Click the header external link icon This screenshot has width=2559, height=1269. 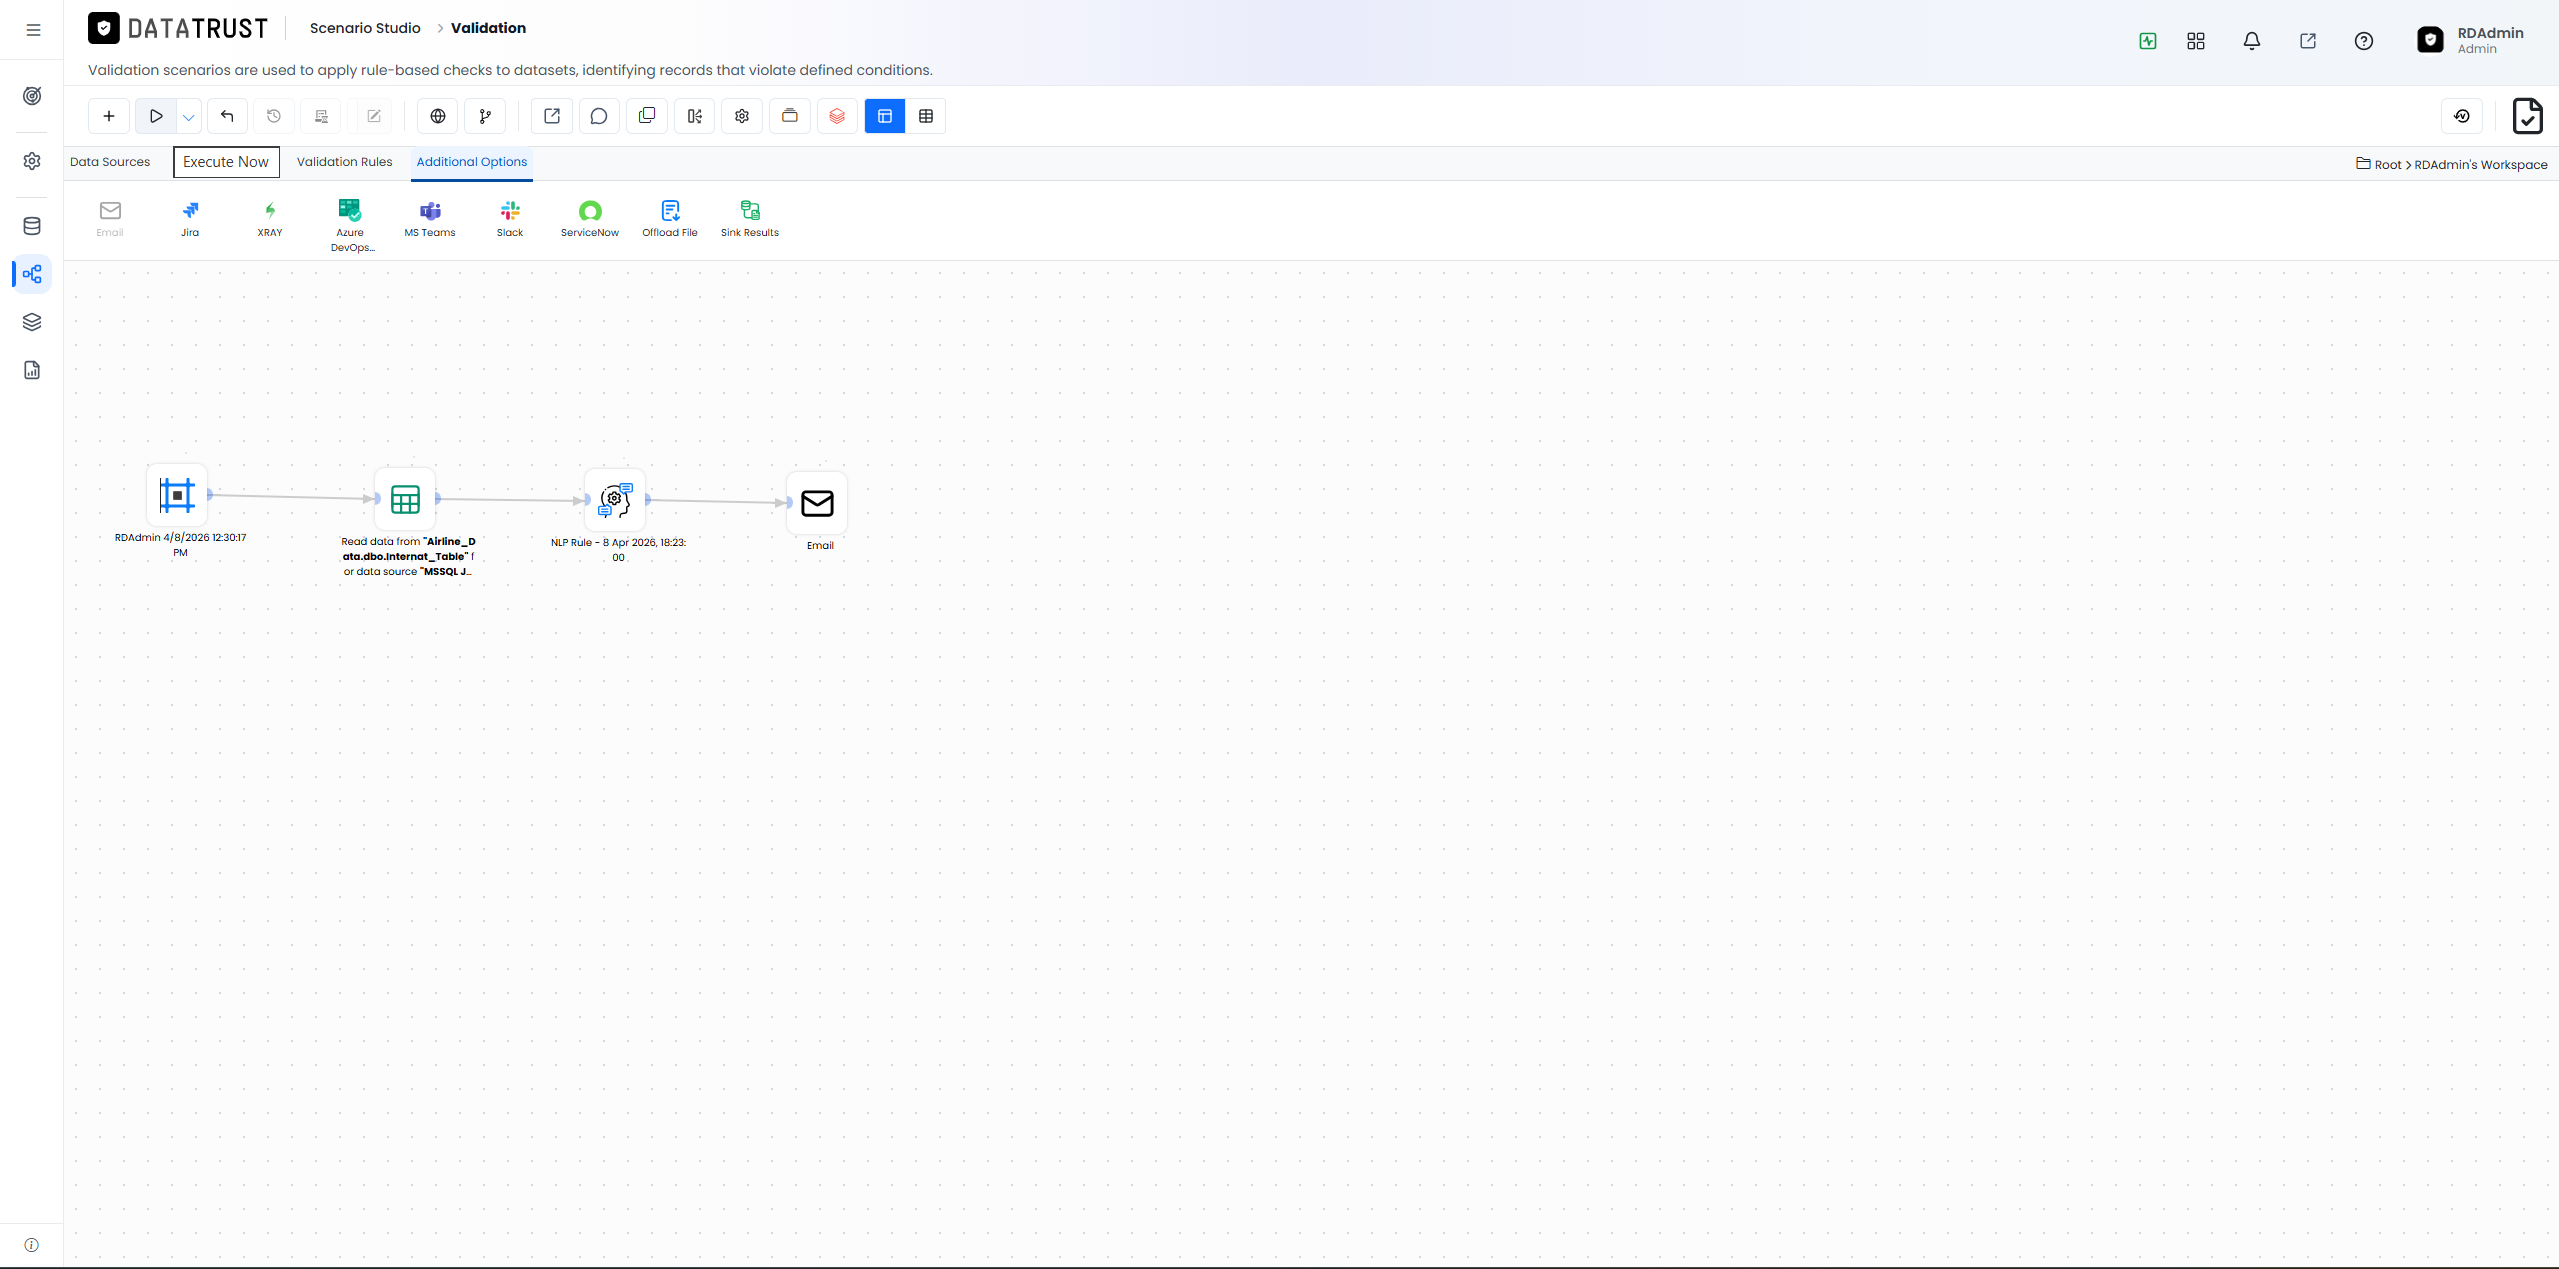[x=2308, y=41]
